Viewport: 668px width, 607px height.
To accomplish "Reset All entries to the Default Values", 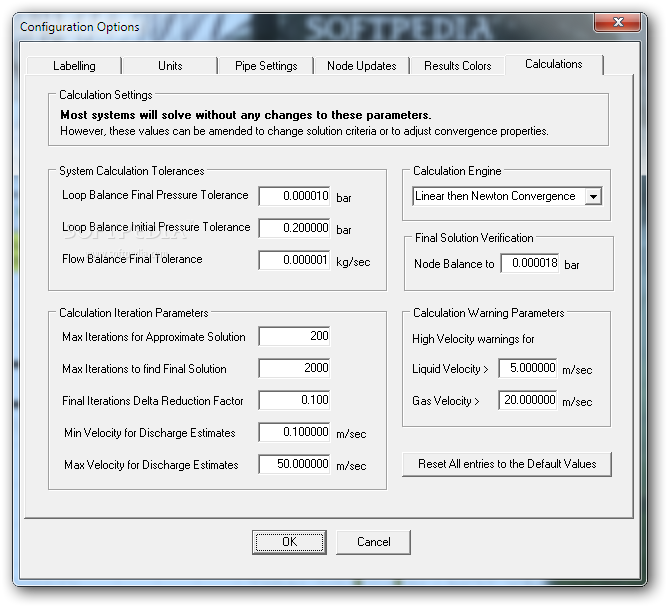I will (507, 464).
